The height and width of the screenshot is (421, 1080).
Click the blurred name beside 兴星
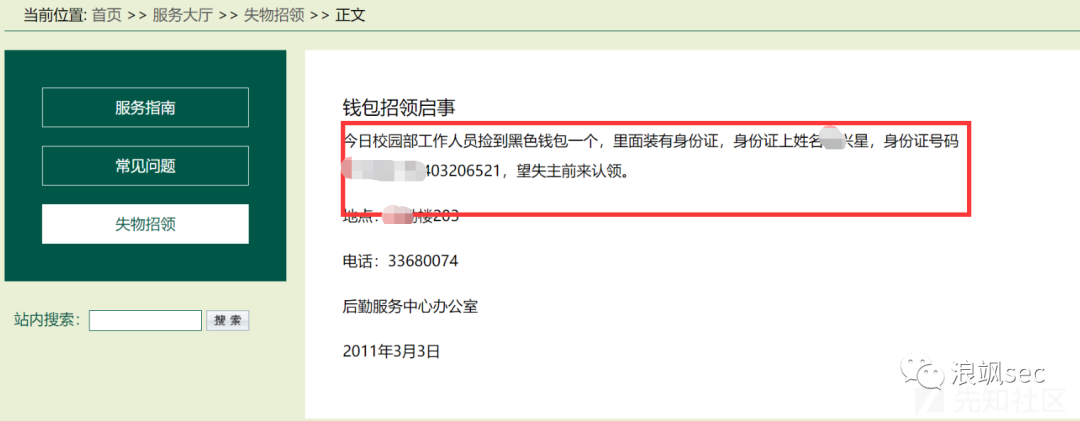pos(833,141)
